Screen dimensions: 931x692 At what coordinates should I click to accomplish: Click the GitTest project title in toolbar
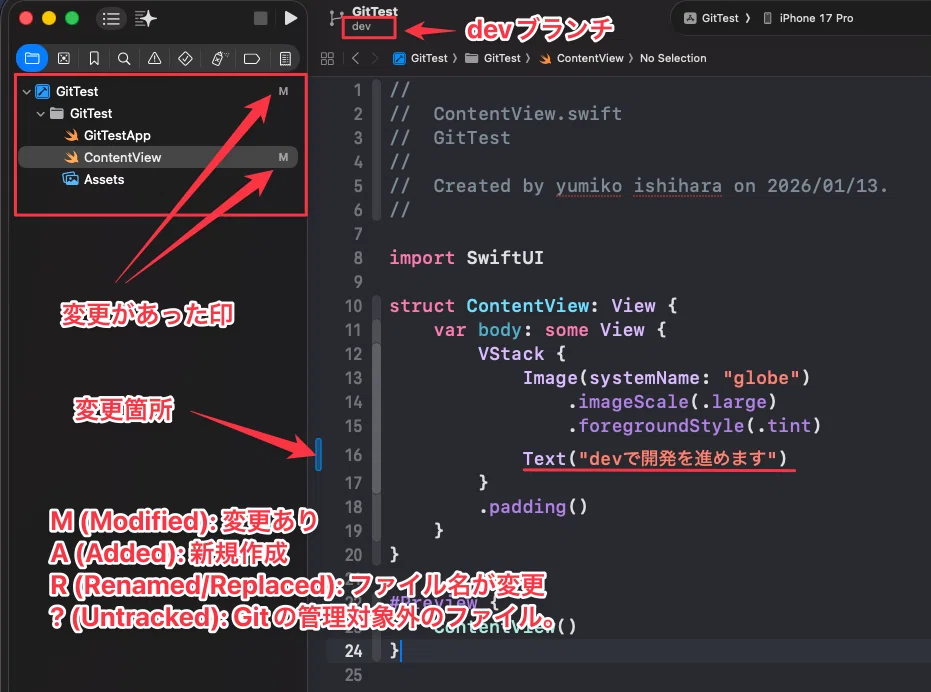(375, 11)
